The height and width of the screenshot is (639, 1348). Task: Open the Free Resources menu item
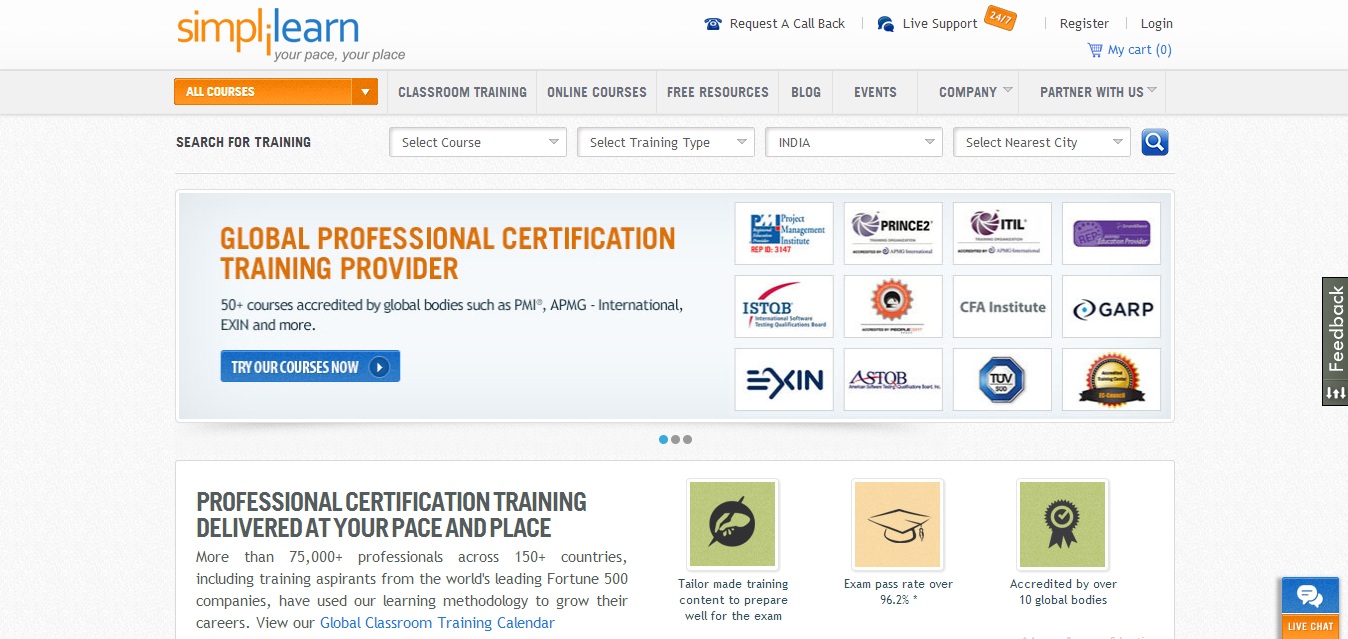[x=718, y=92]
